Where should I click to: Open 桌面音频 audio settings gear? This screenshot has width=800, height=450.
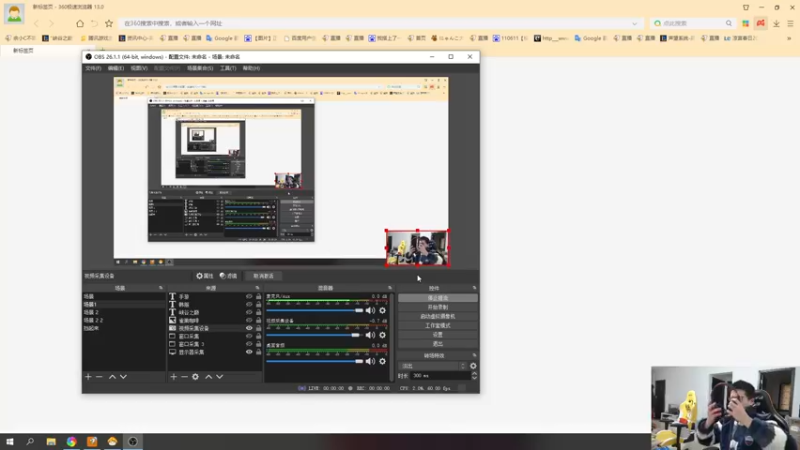(383, 361)
